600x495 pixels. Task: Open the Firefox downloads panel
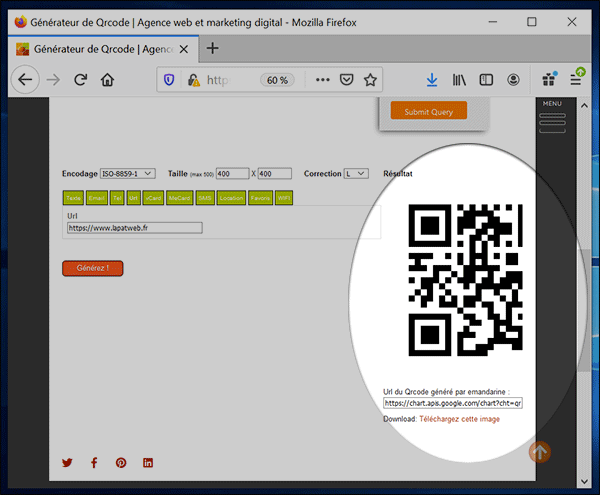(x=432, y=80)
